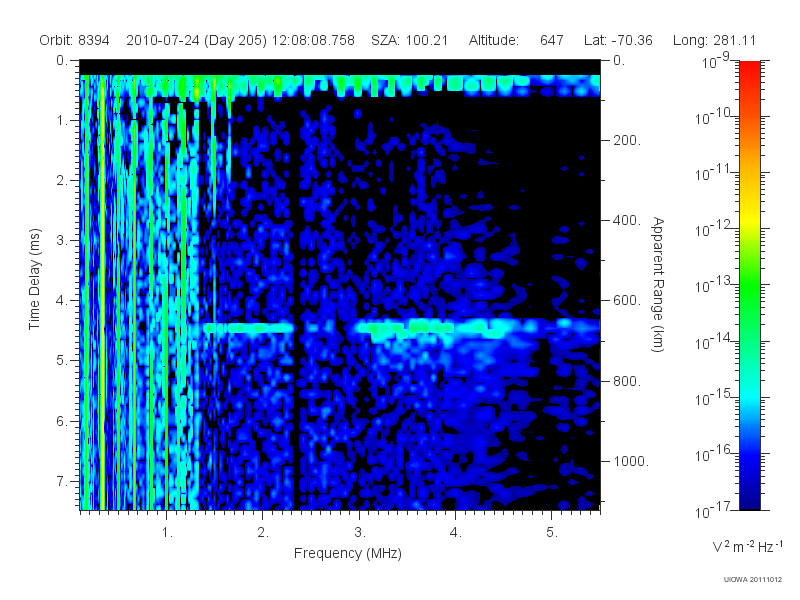Click the 2. tick label on frequency axis
This screenshot has width=800, height=600.
(263, 533)
